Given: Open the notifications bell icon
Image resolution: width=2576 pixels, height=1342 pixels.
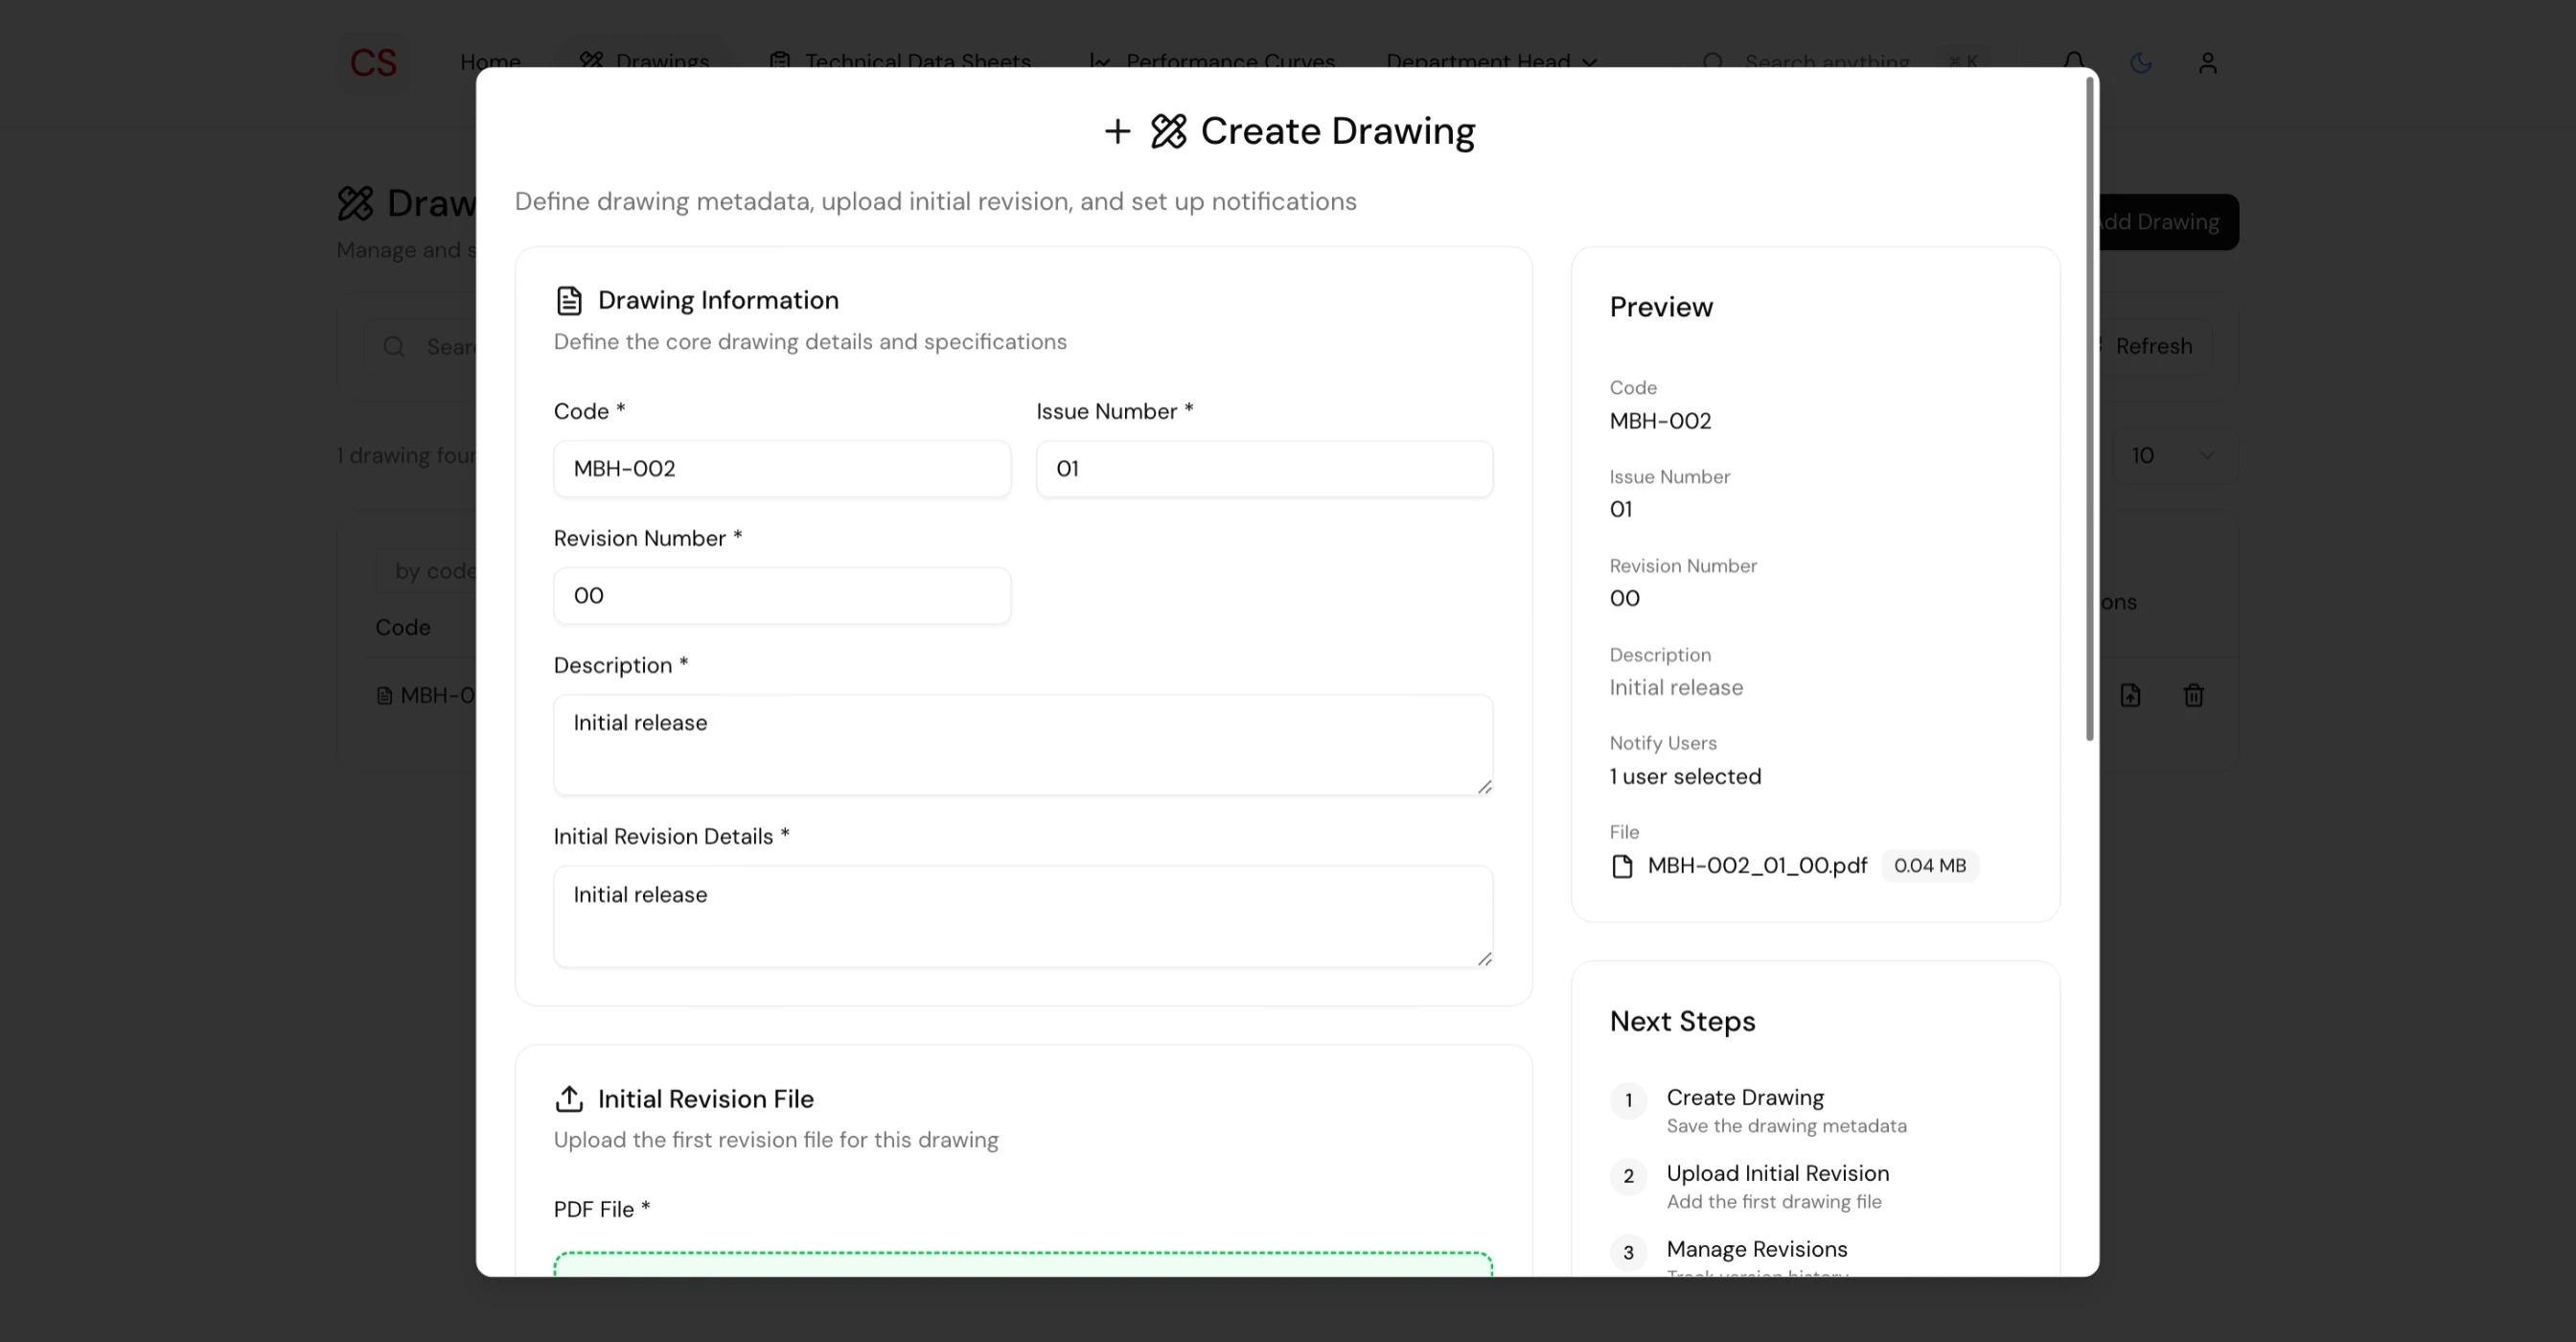Looking at the screenshot, I should coord(2073,62).
